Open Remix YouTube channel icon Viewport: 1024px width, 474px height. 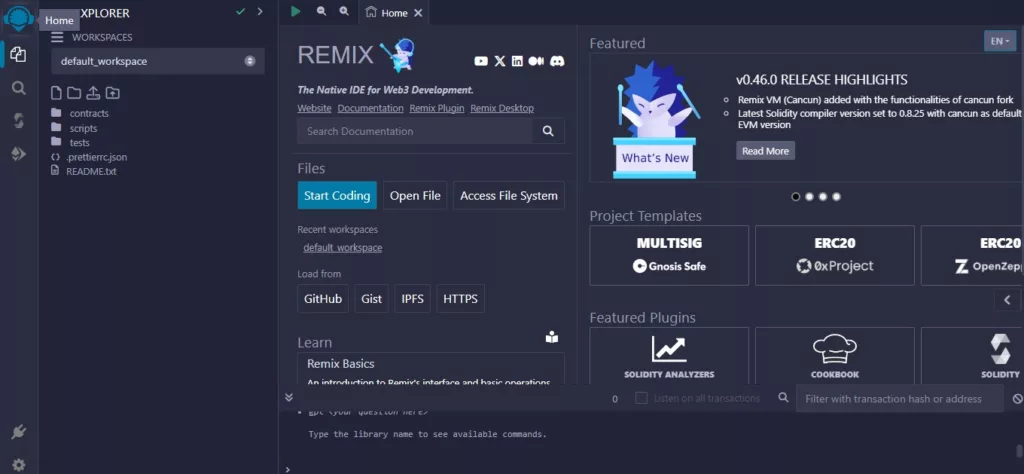coord(481,61)
